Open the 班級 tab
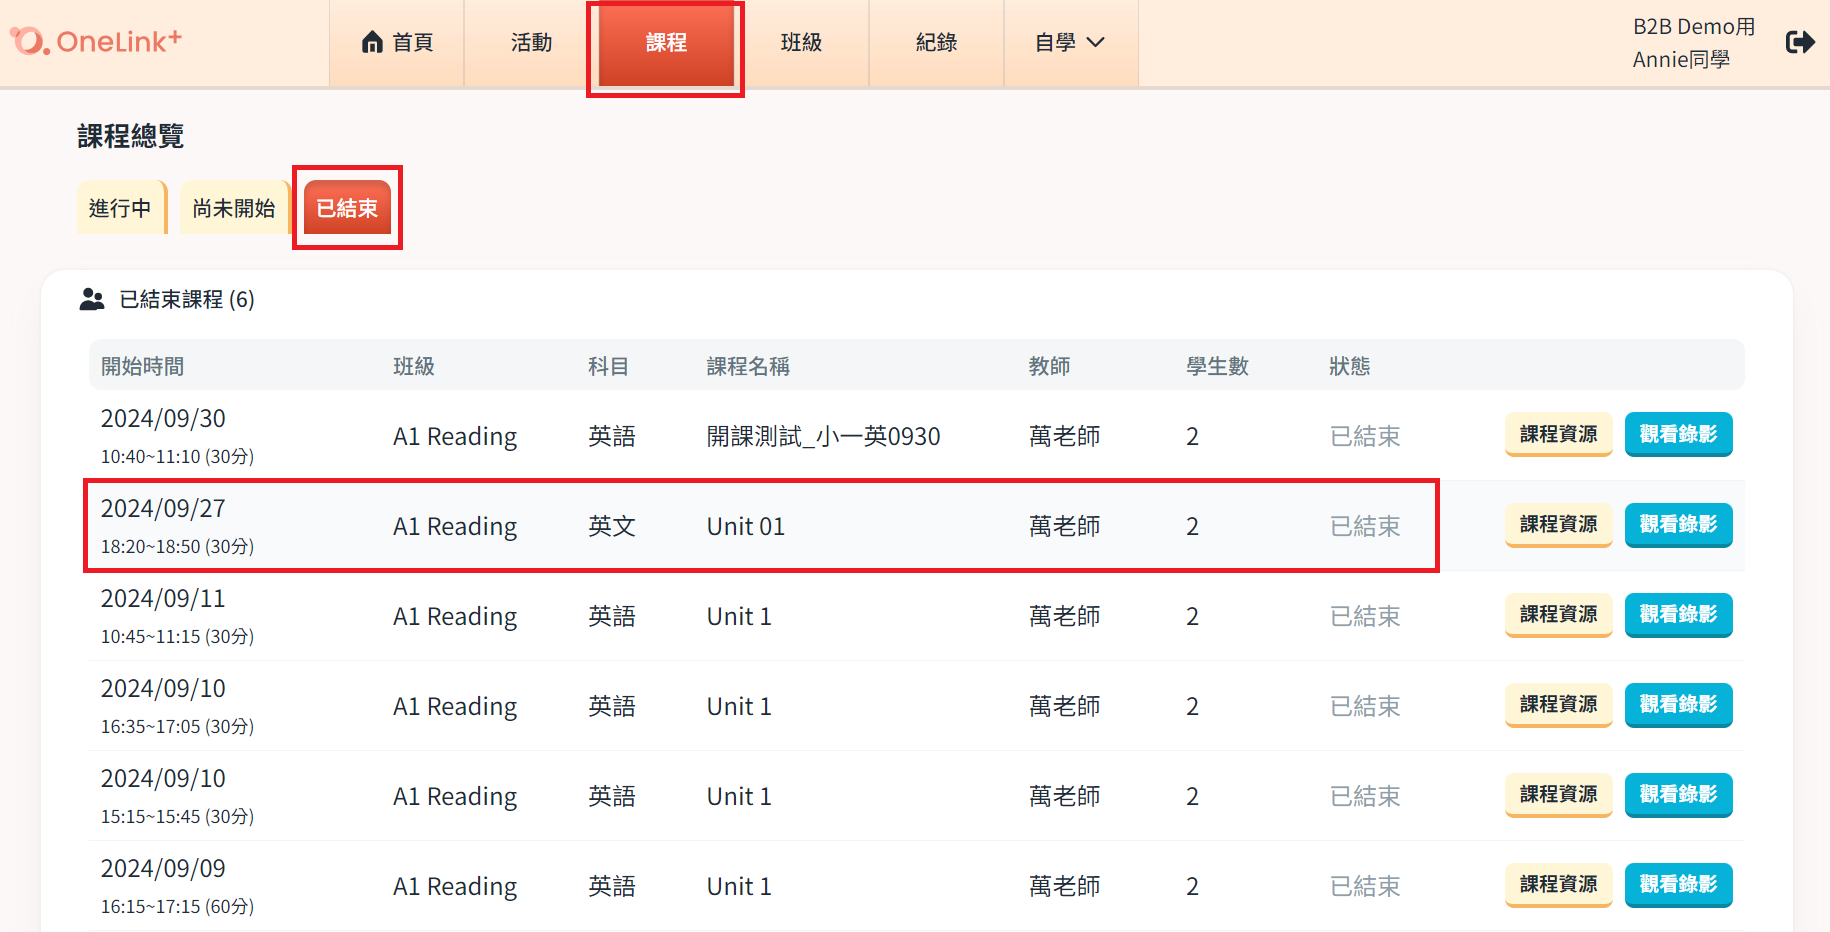Image resolution: width=1830 pixels, height=932 pixels. click(801, 43)
